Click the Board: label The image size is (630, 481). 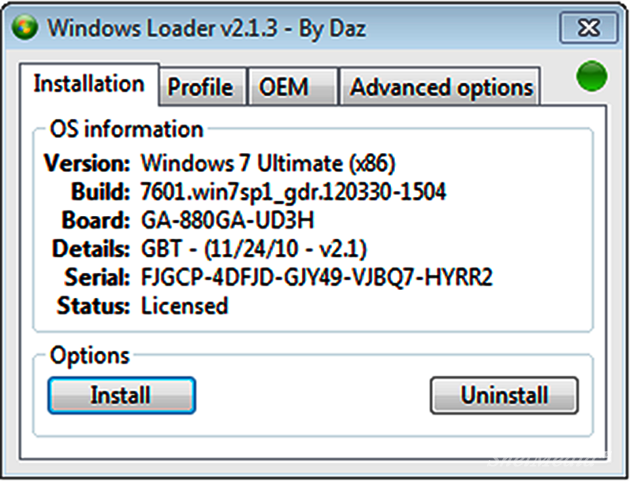click(x=96, y=220)
